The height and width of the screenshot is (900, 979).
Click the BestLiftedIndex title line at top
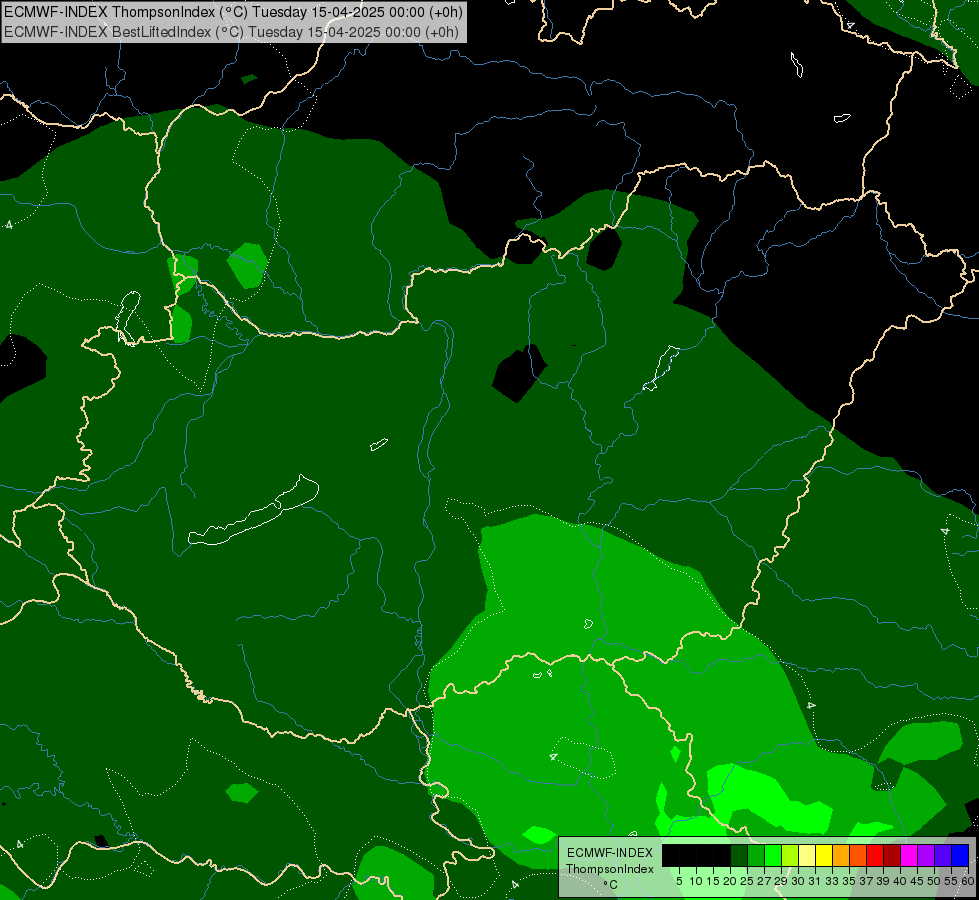(231, 32)
